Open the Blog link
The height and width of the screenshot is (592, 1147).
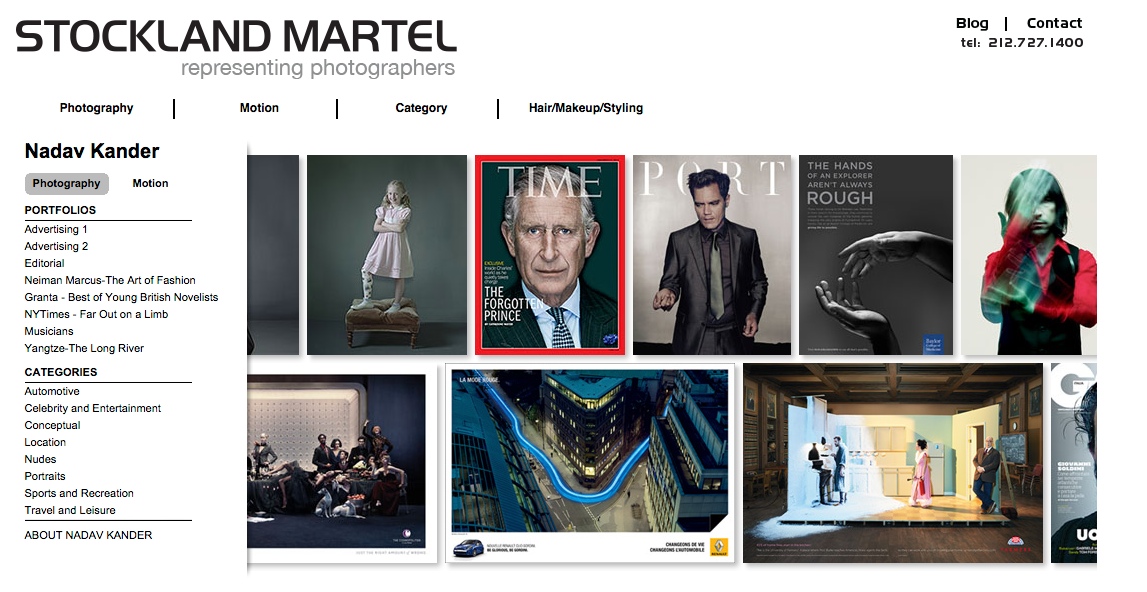tap(971, 23)
